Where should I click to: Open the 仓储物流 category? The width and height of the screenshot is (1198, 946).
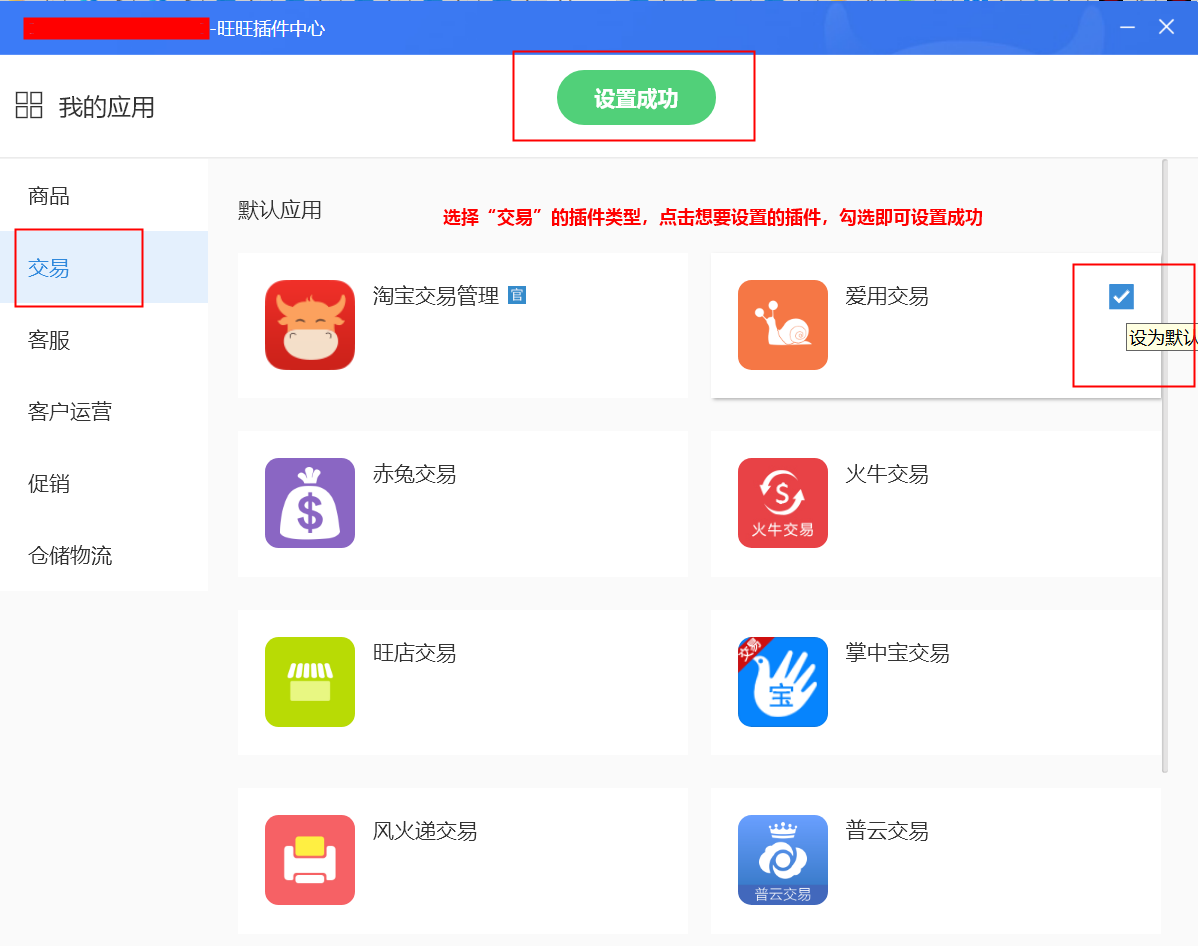(70, 556)
